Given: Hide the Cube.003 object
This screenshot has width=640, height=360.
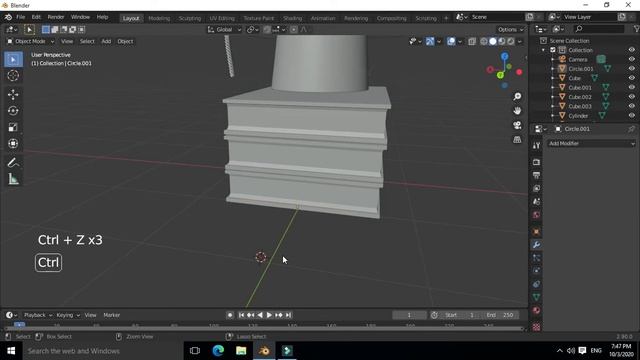Looking at the screenshot, I should pyautogui.click(x=631, y=106).
